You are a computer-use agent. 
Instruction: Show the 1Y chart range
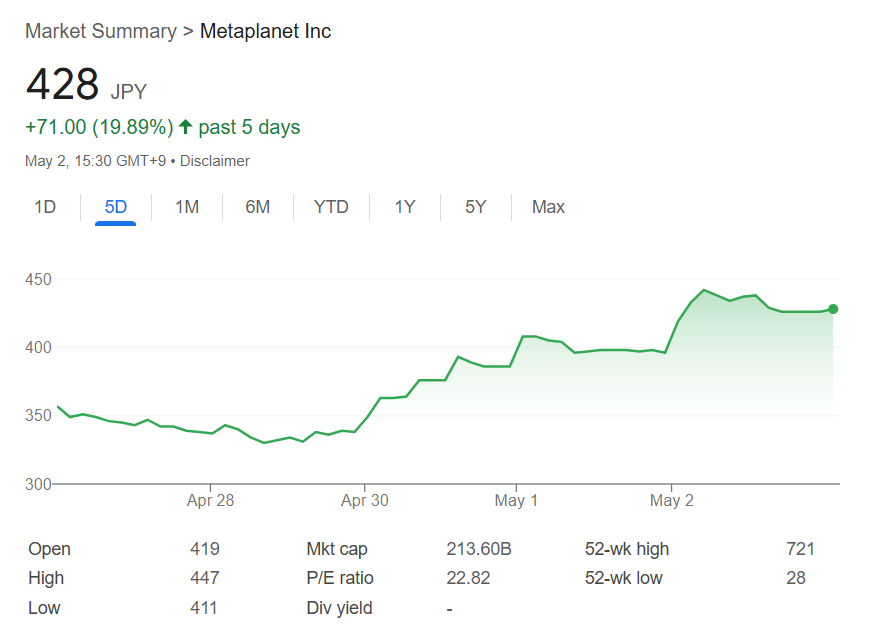(405, 207)
